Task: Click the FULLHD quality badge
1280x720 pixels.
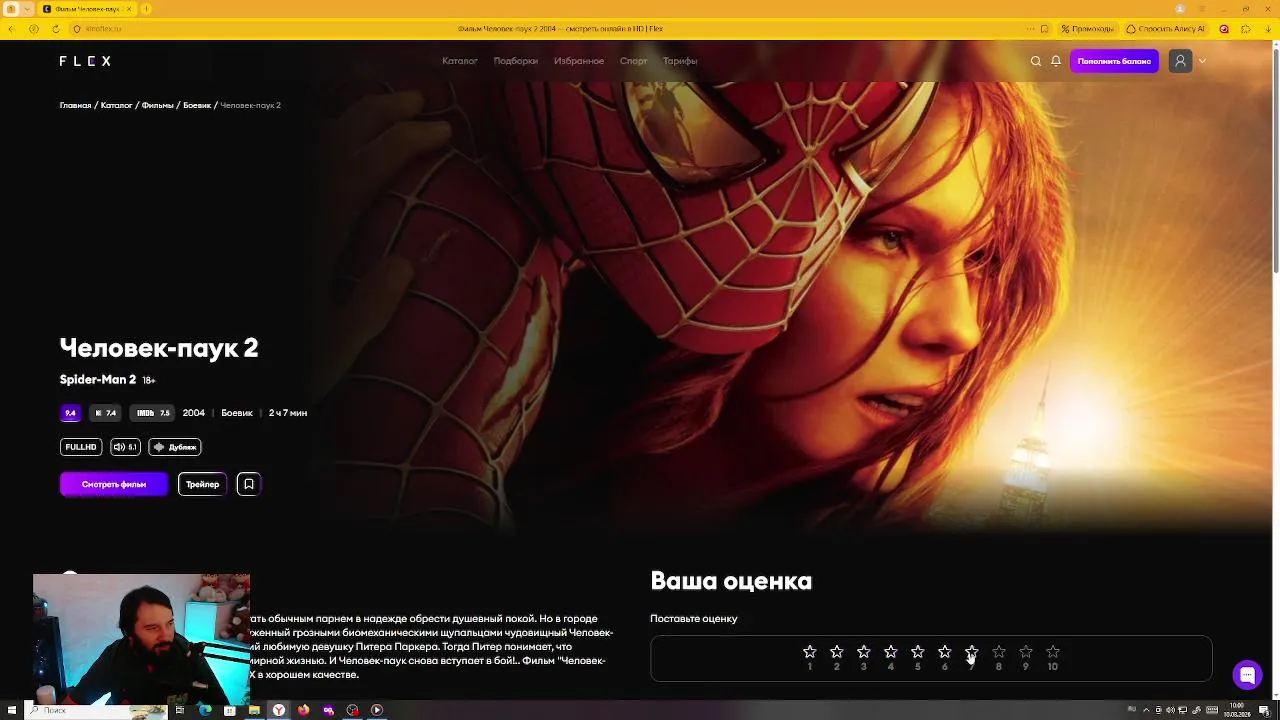Action: click(81, 447)
